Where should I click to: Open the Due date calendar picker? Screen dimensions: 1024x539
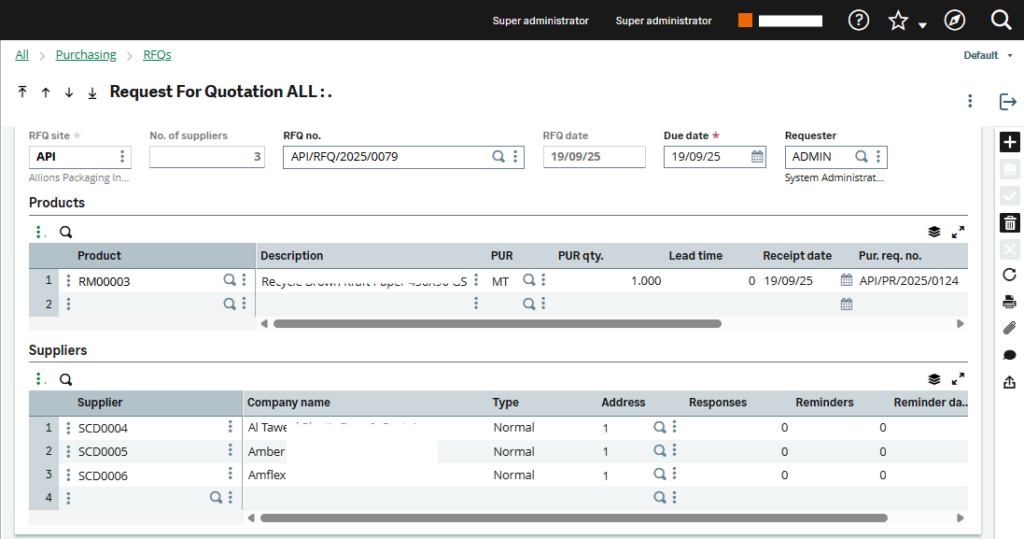757,157
